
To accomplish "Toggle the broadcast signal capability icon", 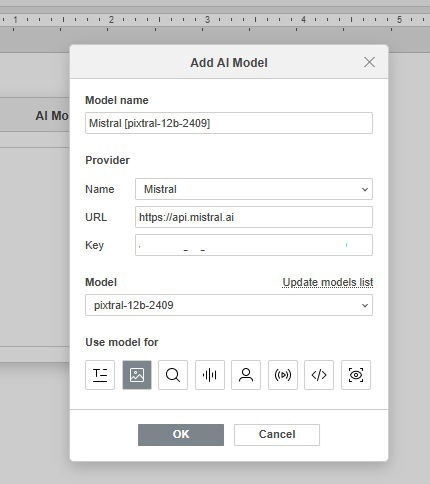I will coord(283,375).
